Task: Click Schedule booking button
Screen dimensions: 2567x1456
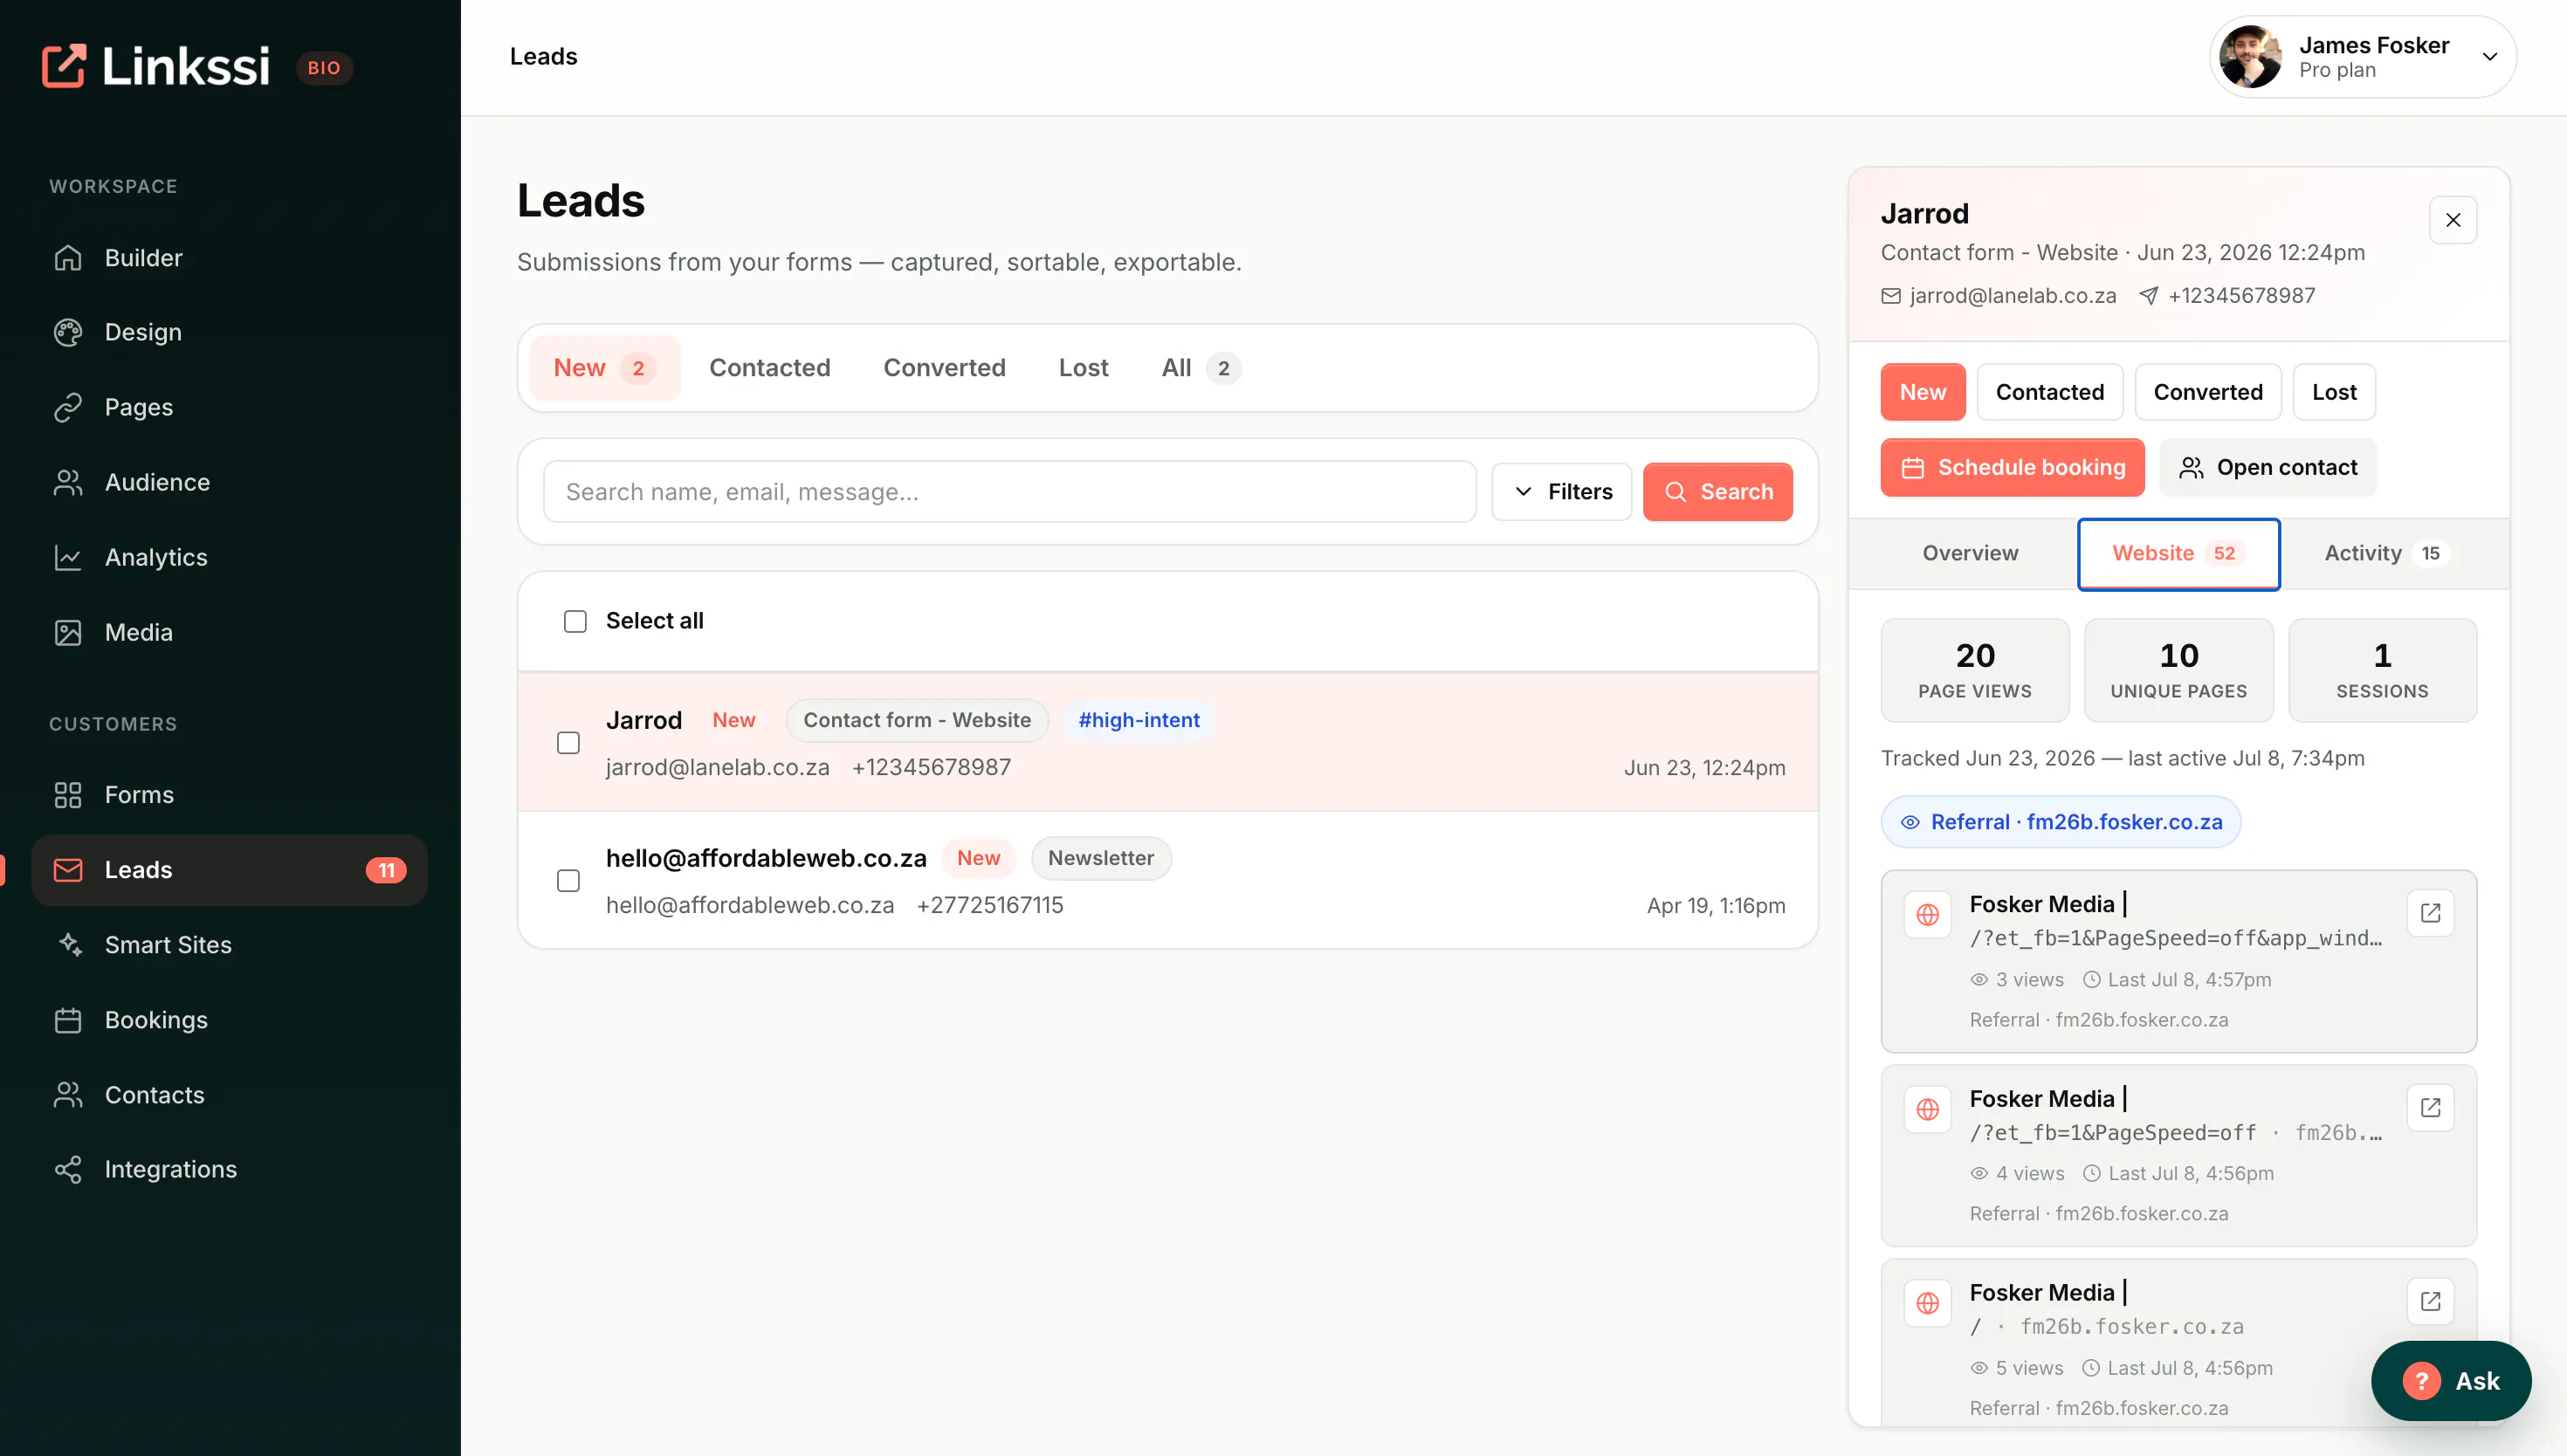Action: (2012, 468)
